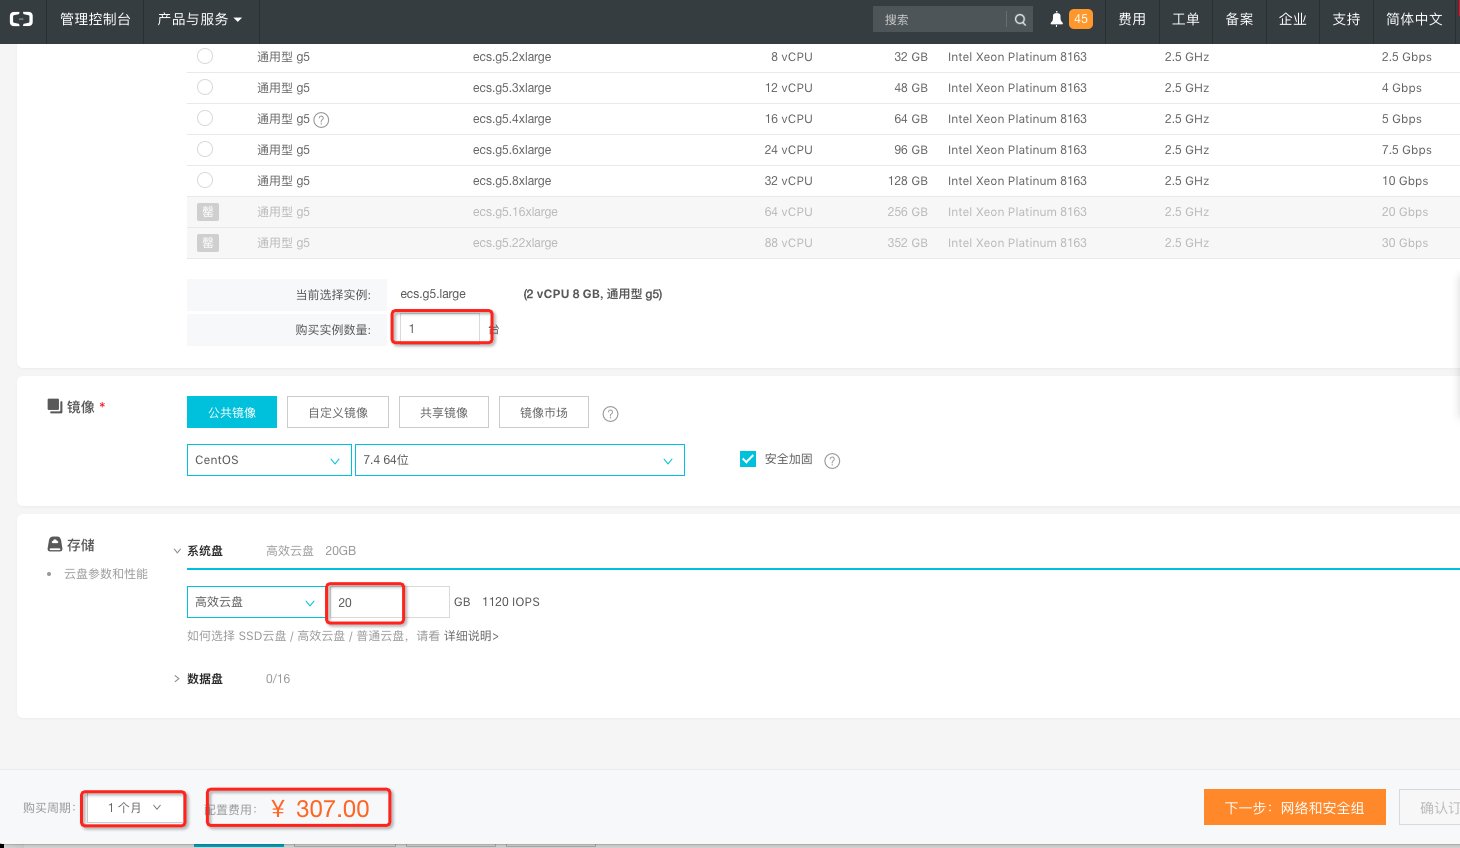Click the 确认订单 button
Viewport: 1460px width, 848px height.
[1430, 807]
